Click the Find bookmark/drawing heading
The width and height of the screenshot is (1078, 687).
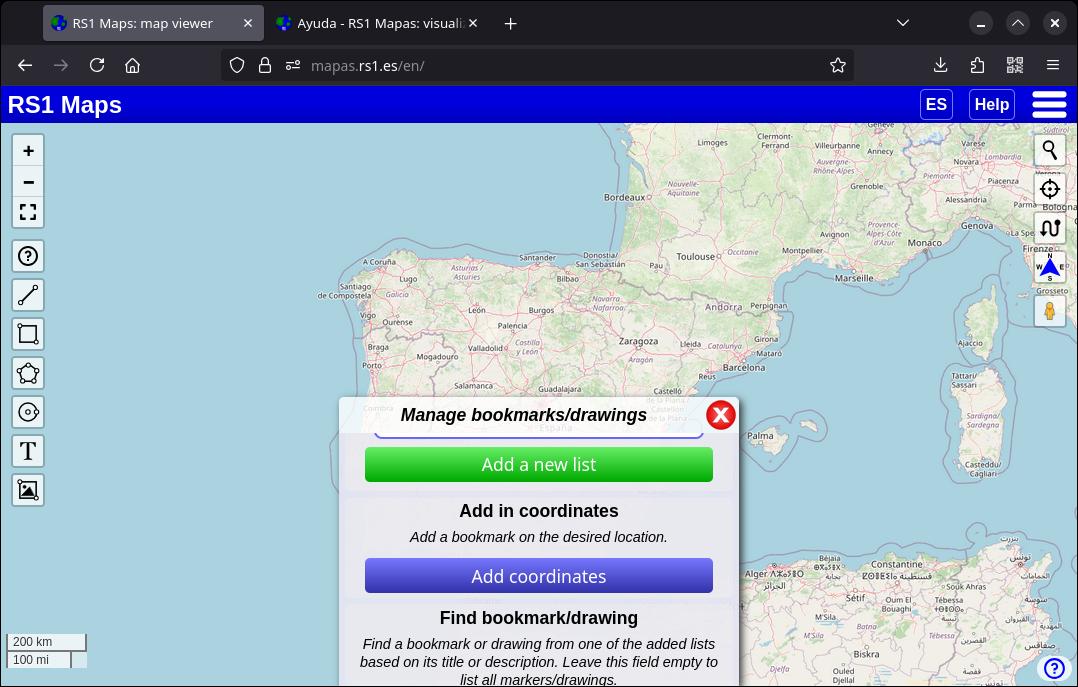pyautogui.click(x=539, y=618)
